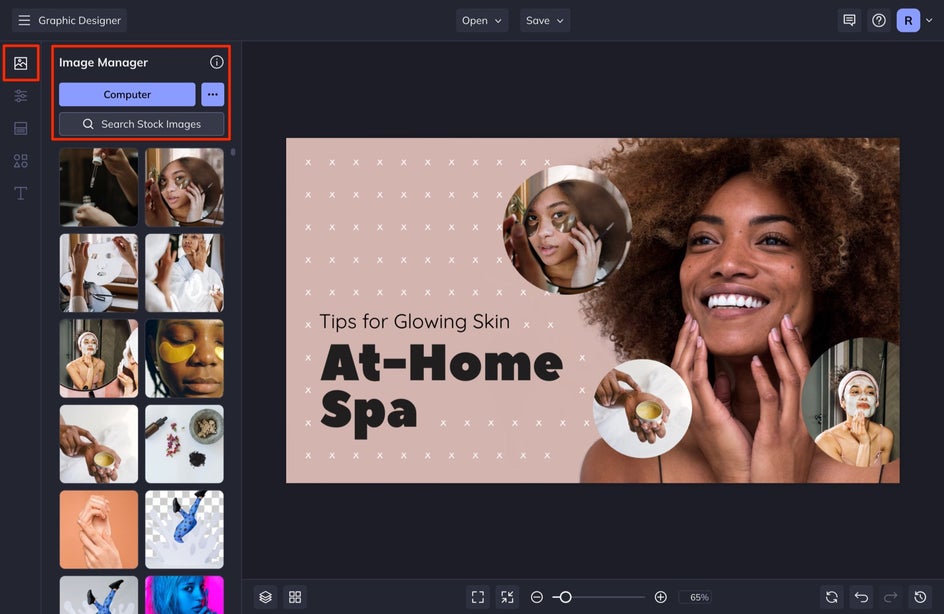This screenshot has width=944, height=614.
Task: Open the feedback comment icon
Action: tap(849, 20)
